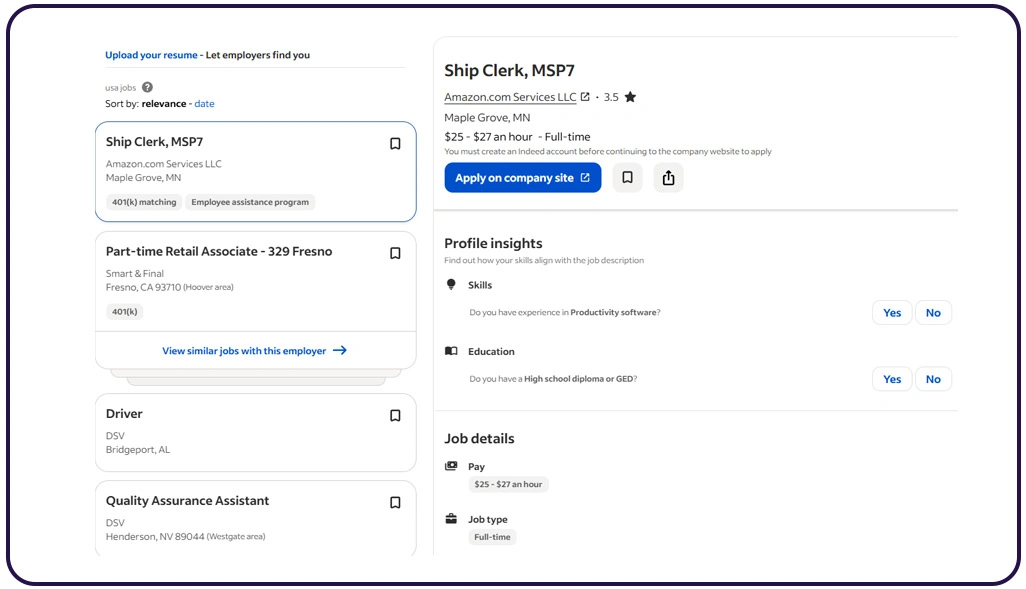Sort results by date
Viewport: 1026px width, 589px height.
[x=204, y=104]
